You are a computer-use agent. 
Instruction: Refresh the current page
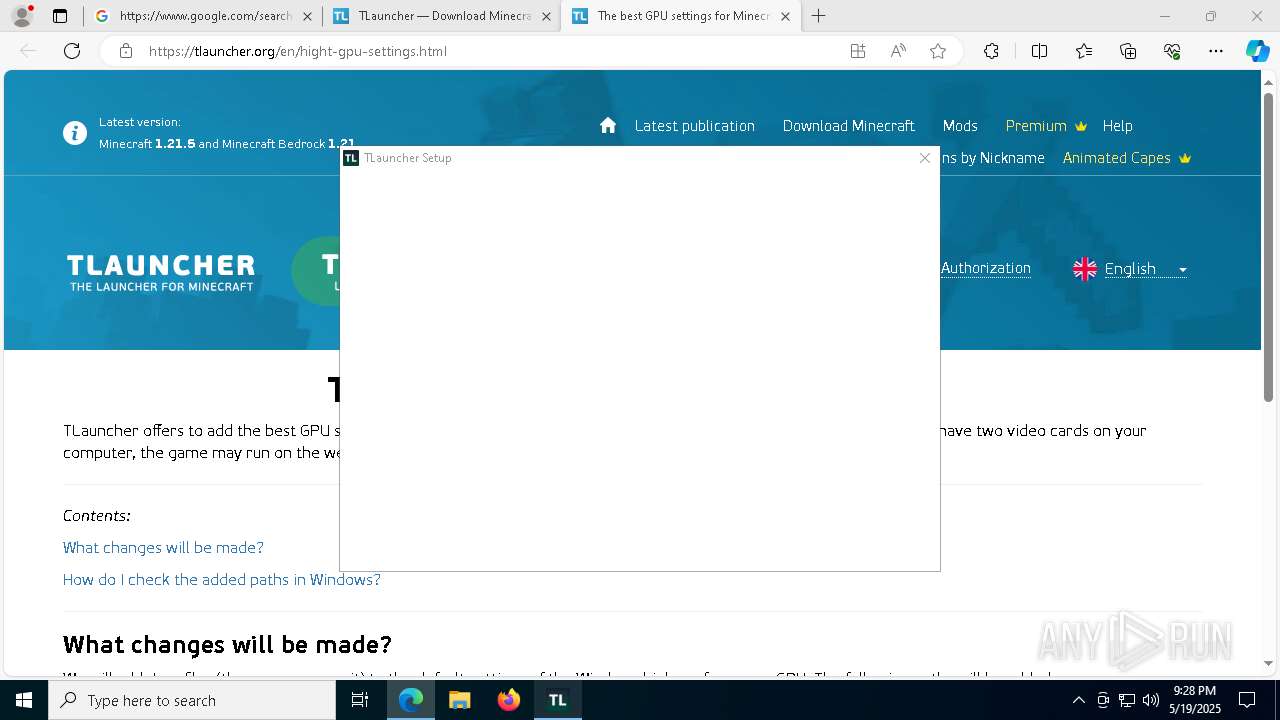pyautogui.click(x=72, y=51)
